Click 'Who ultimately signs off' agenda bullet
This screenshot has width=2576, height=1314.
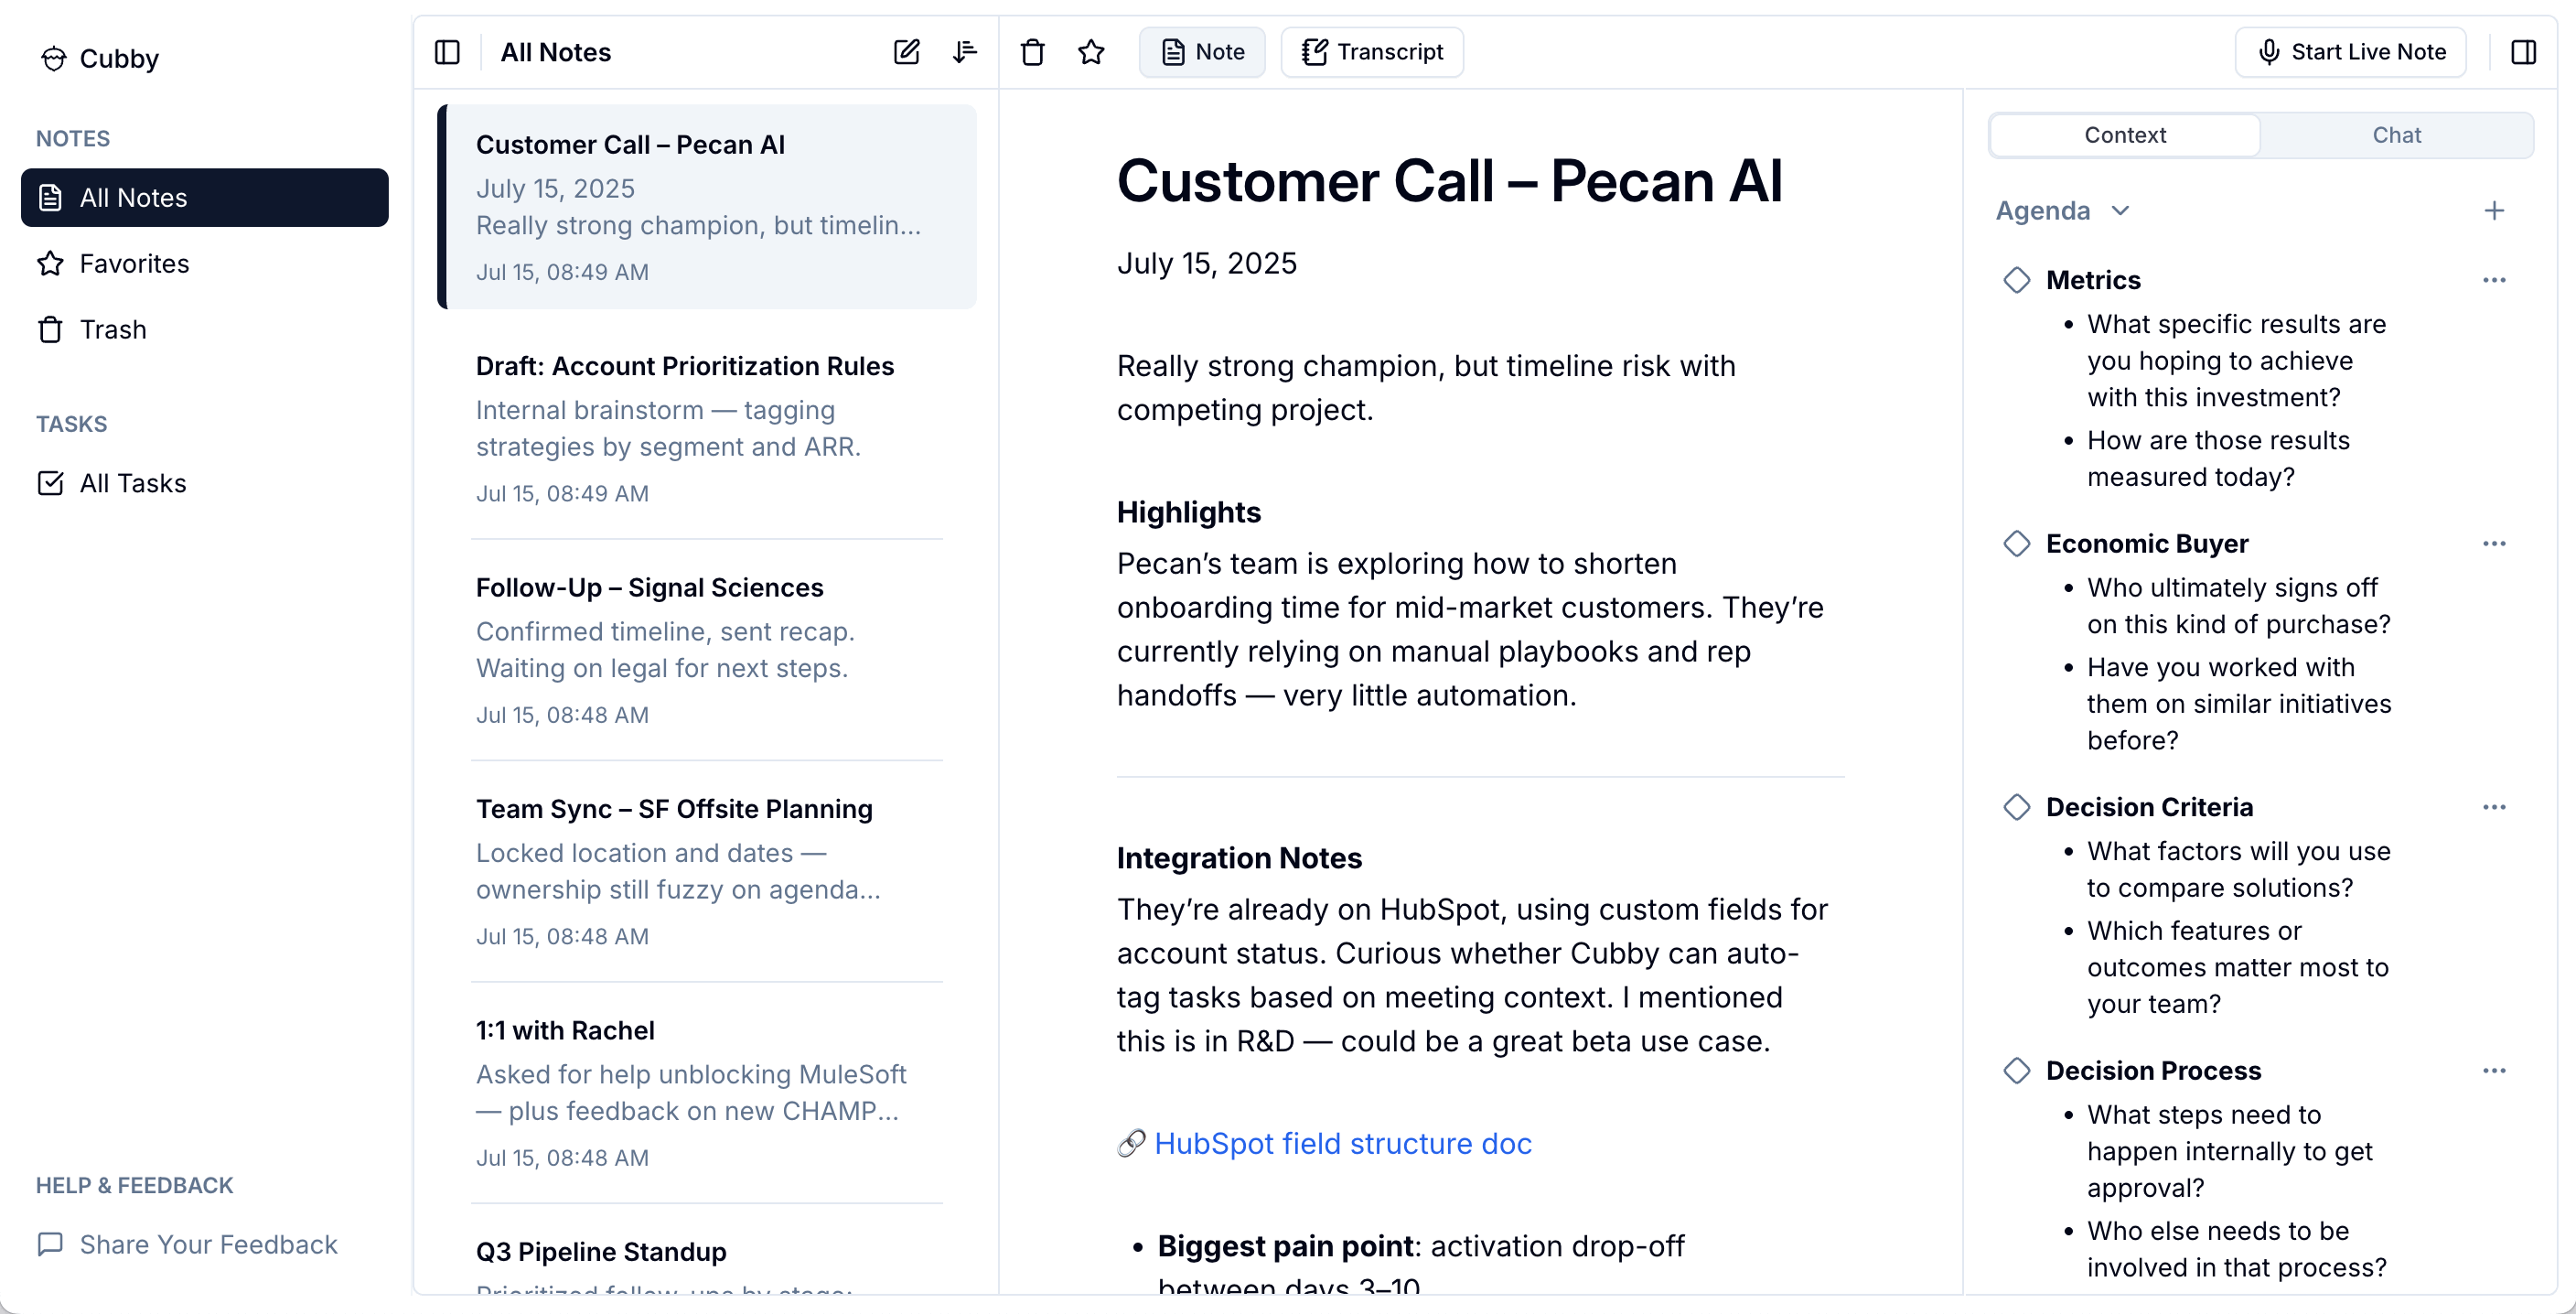pos(2238,606)
